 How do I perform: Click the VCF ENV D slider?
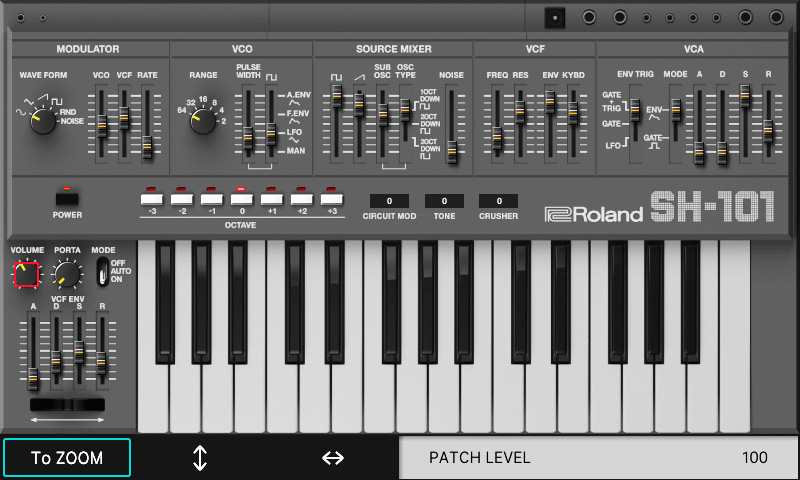pos(56,362)
